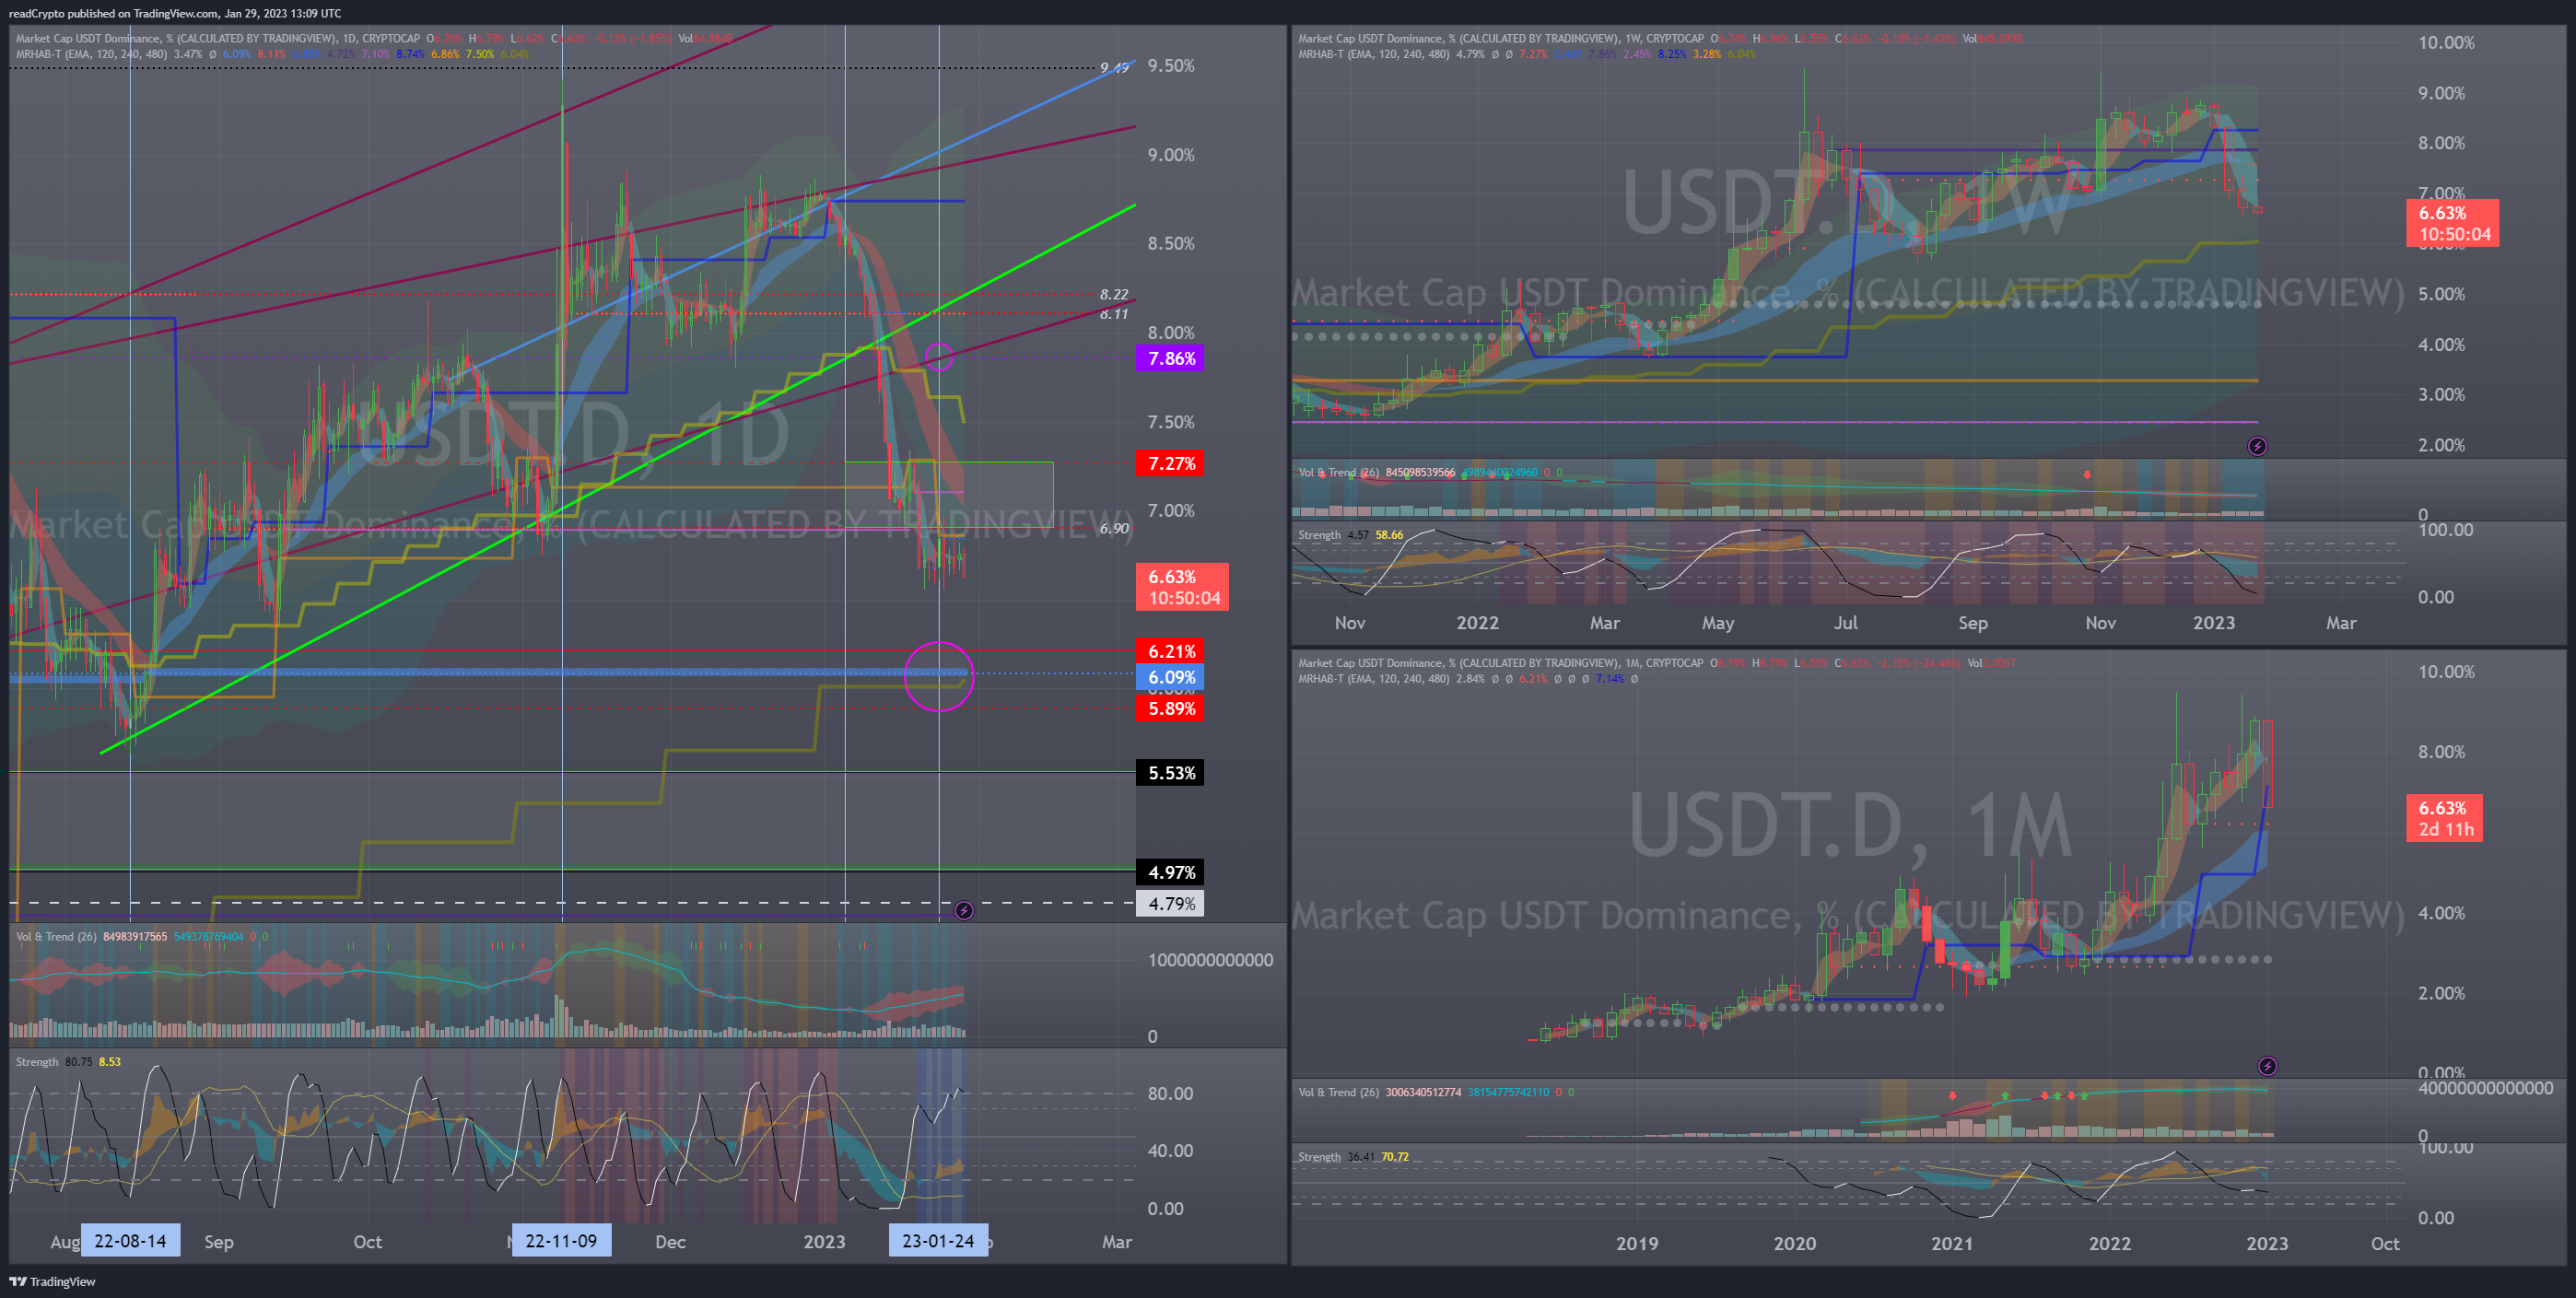Screen dimensions: 2576x1298
Task: Click the white 4.79% price label
Action: click(x=1170, y=903)
